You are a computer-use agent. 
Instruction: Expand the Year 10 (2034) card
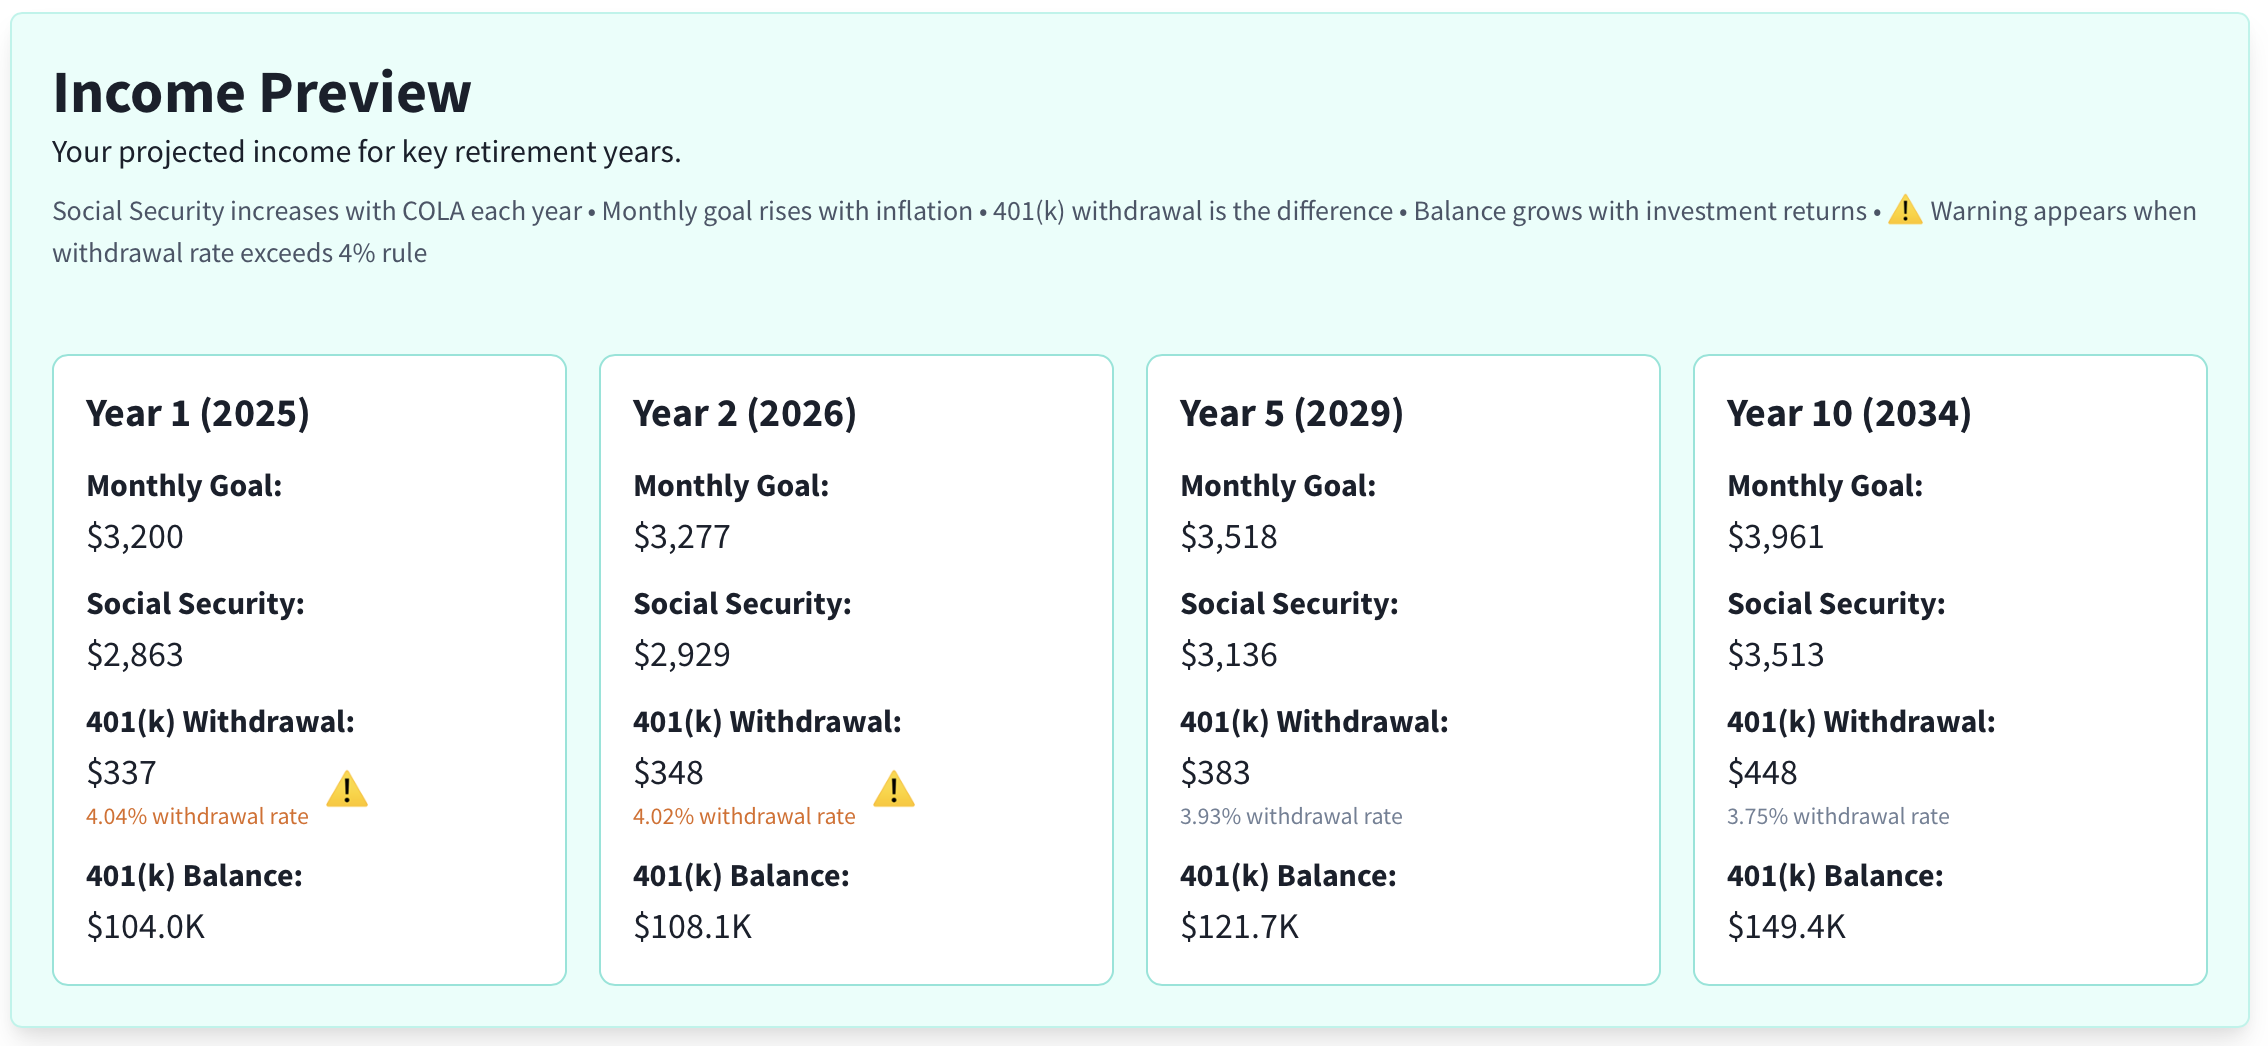coord(1949,670)
